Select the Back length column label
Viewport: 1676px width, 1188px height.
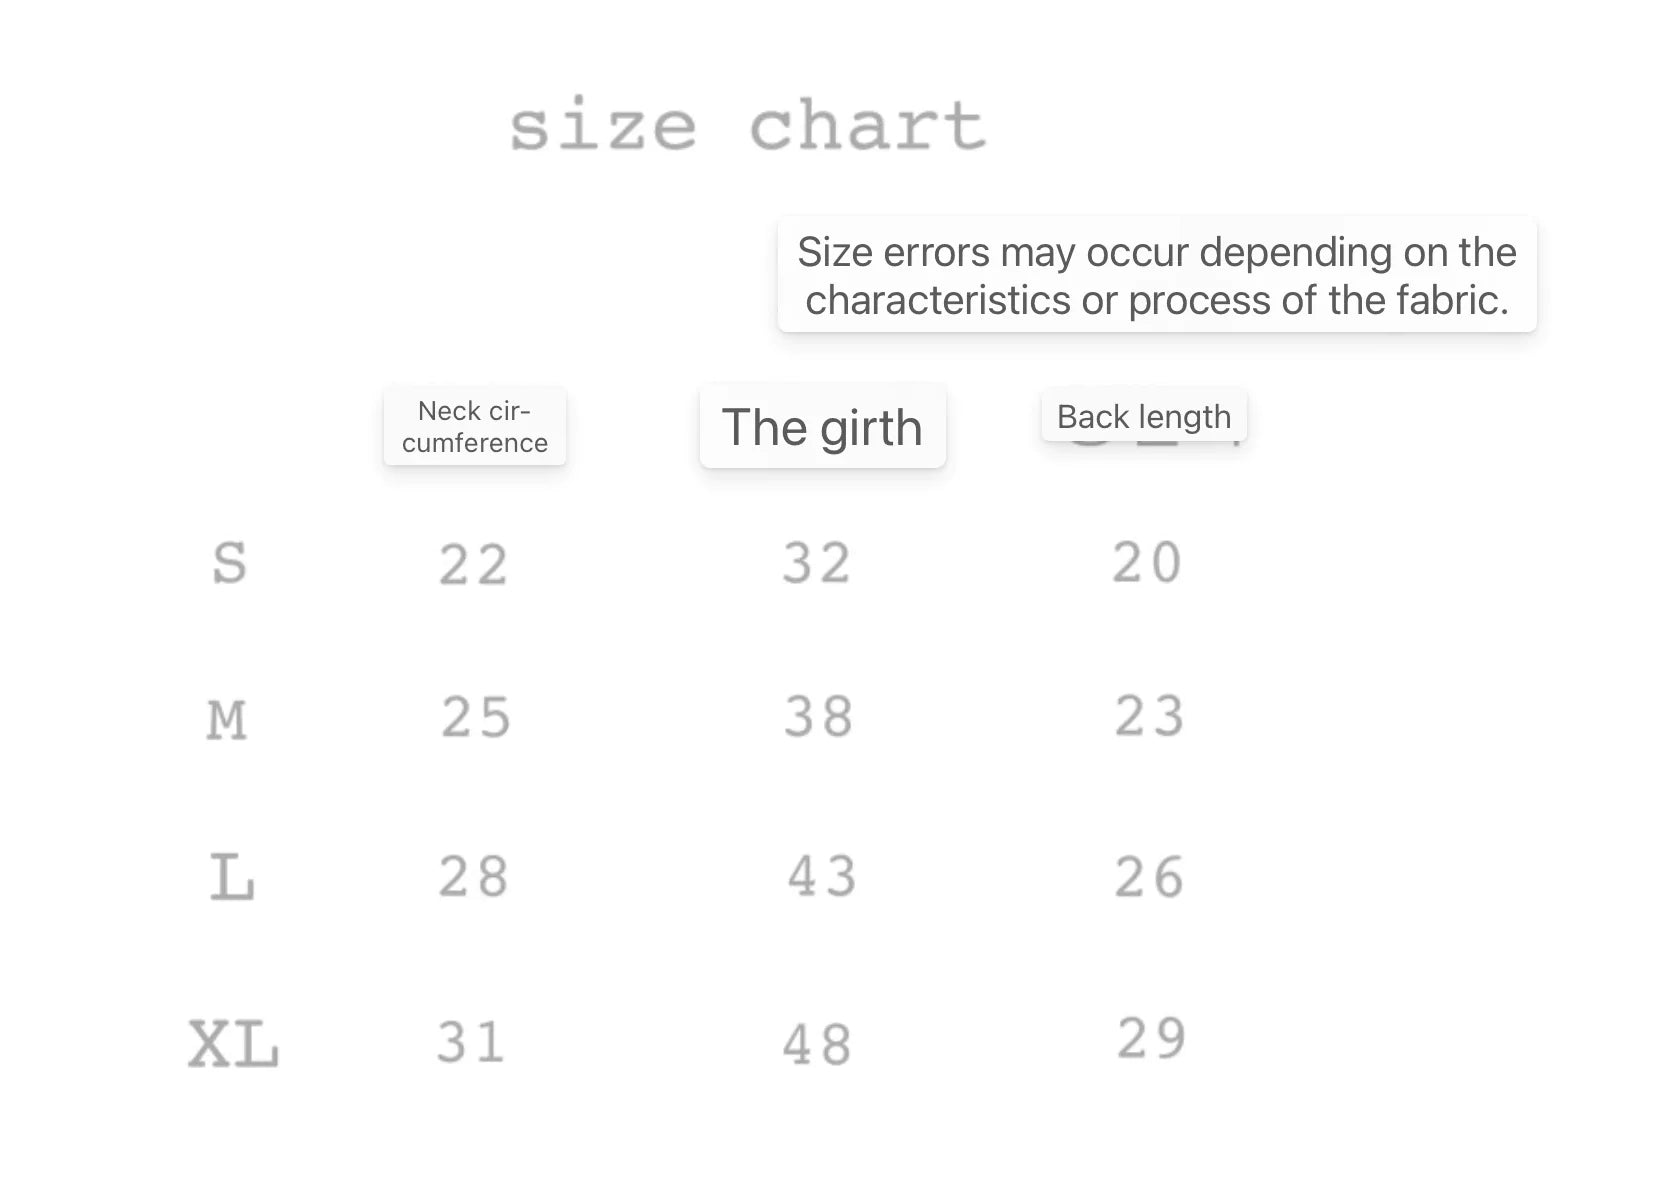coord(1144,416)
